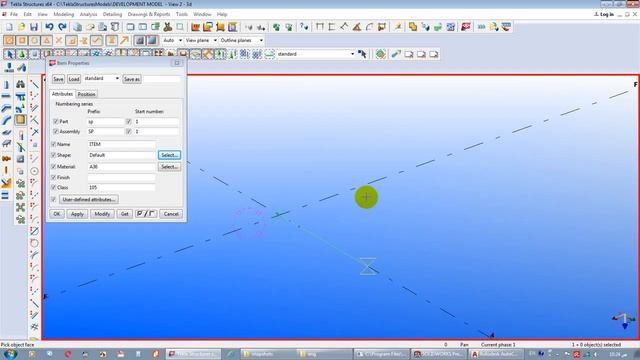The height and width of the screenshot is (360, 640).
Task: Click the binoculars find icon in left toolbar
Action: [x=20, y=84]
